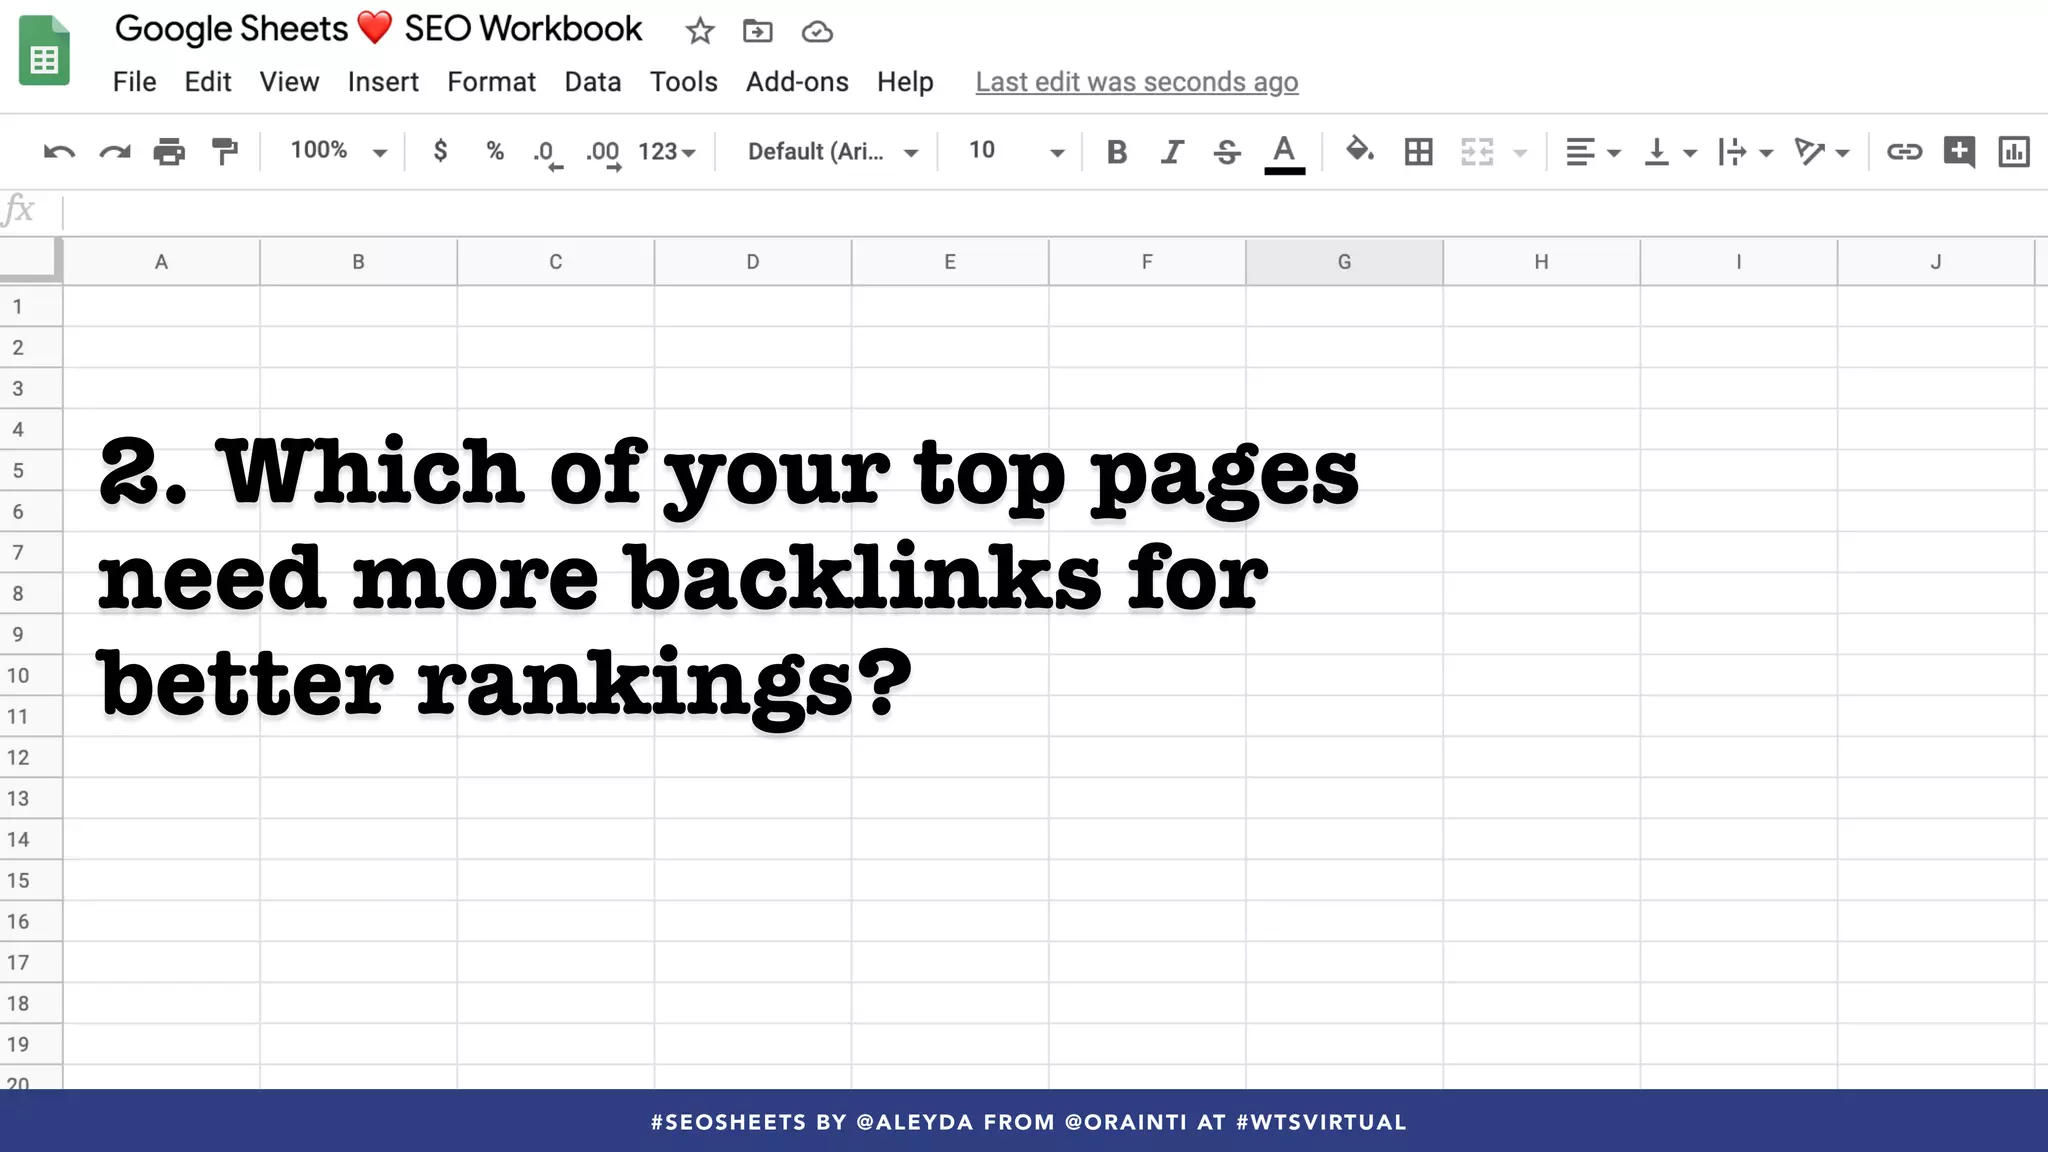The image size is (2048, 1152).
Task: Star the SEO Workbook spreadsheet
Action: [700, 31]
